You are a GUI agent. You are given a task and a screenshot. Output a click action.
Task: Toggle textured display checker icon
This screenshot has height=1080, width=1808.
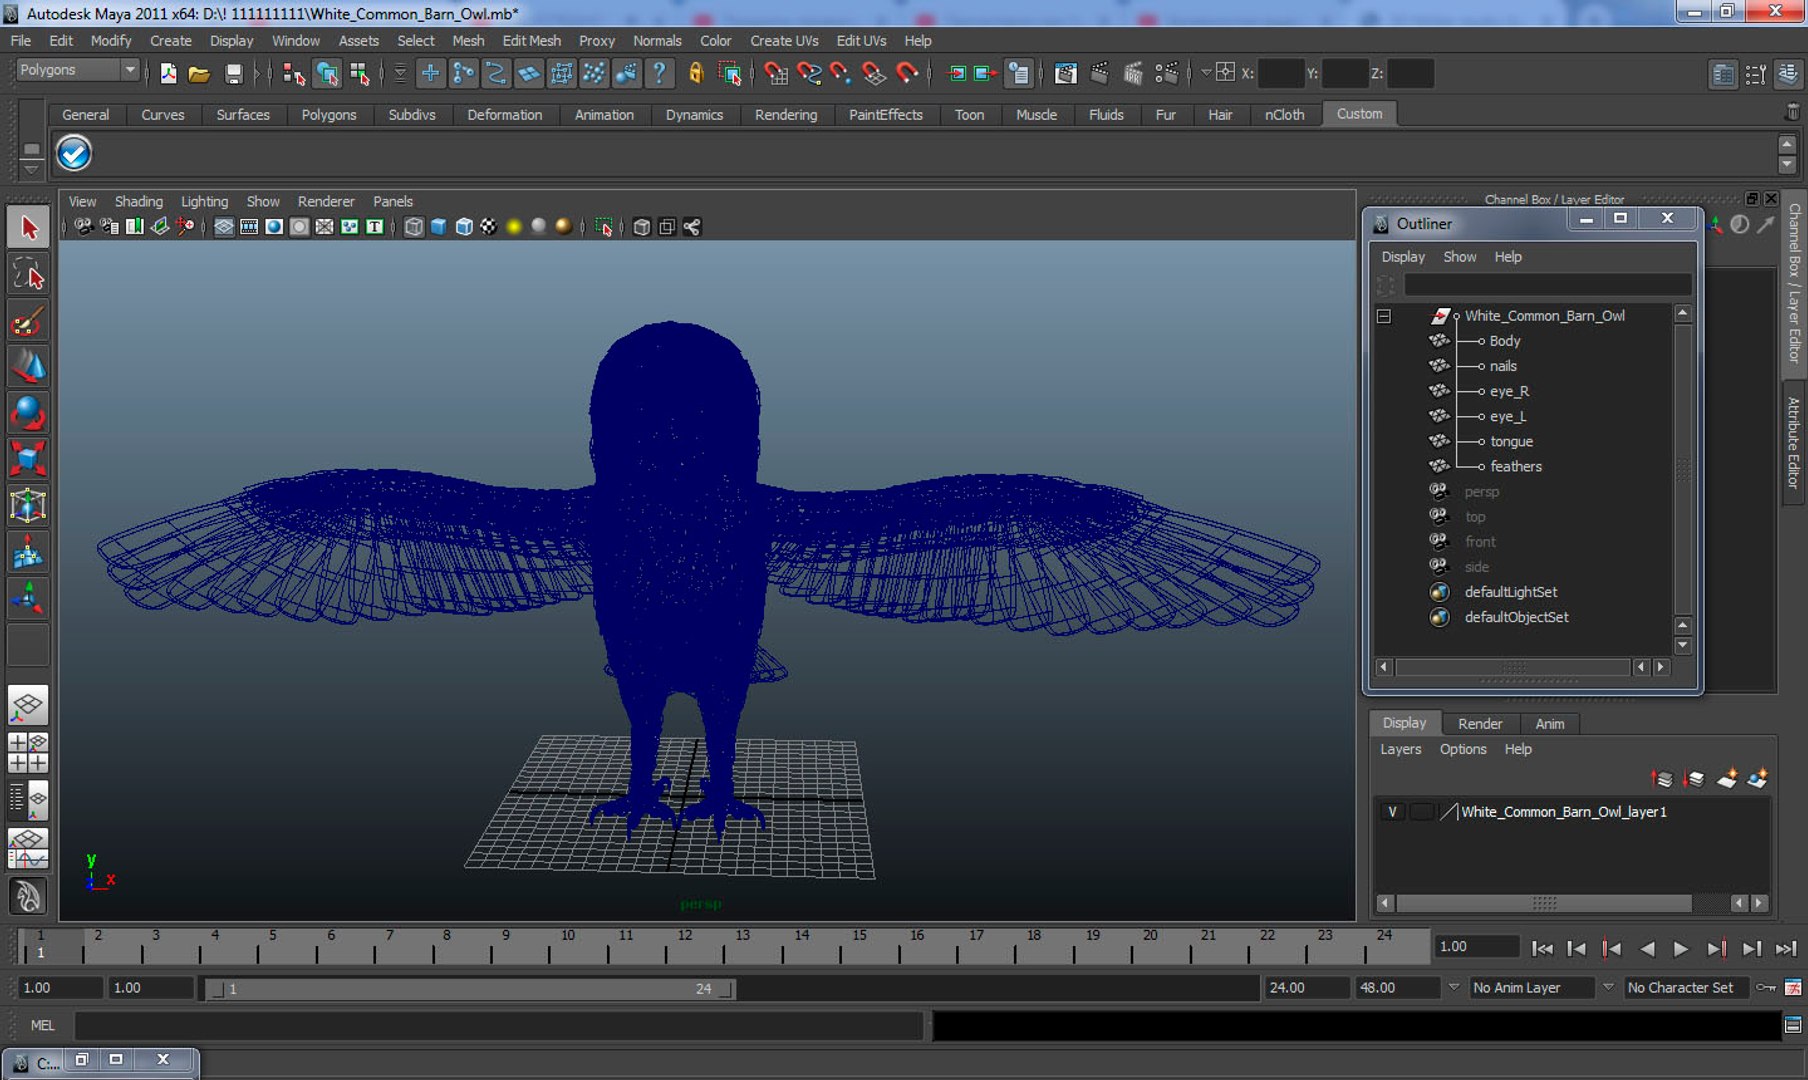(x=488, y=227)
